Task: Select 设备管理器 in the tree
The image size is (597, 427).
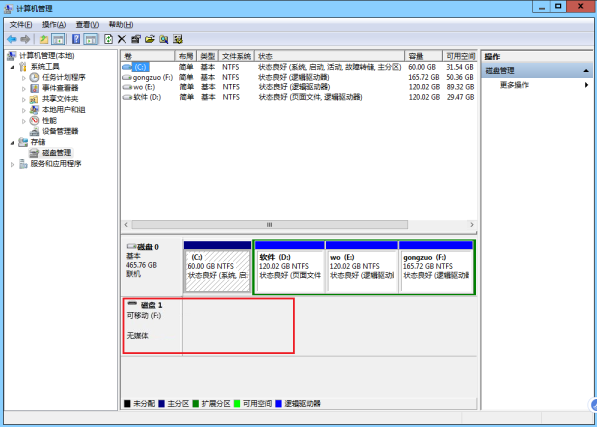Action: pos(60,131)
